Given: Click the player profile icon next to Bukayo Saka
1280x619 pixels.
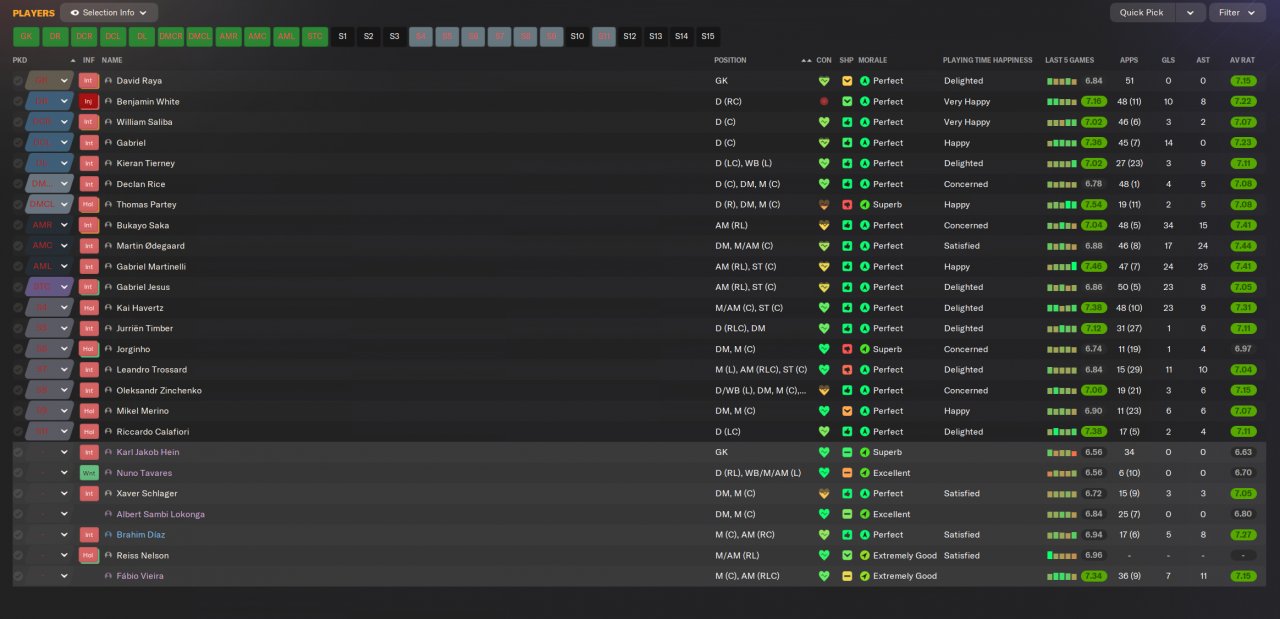Looking at the screenshot, I should [x=108, y=225].
